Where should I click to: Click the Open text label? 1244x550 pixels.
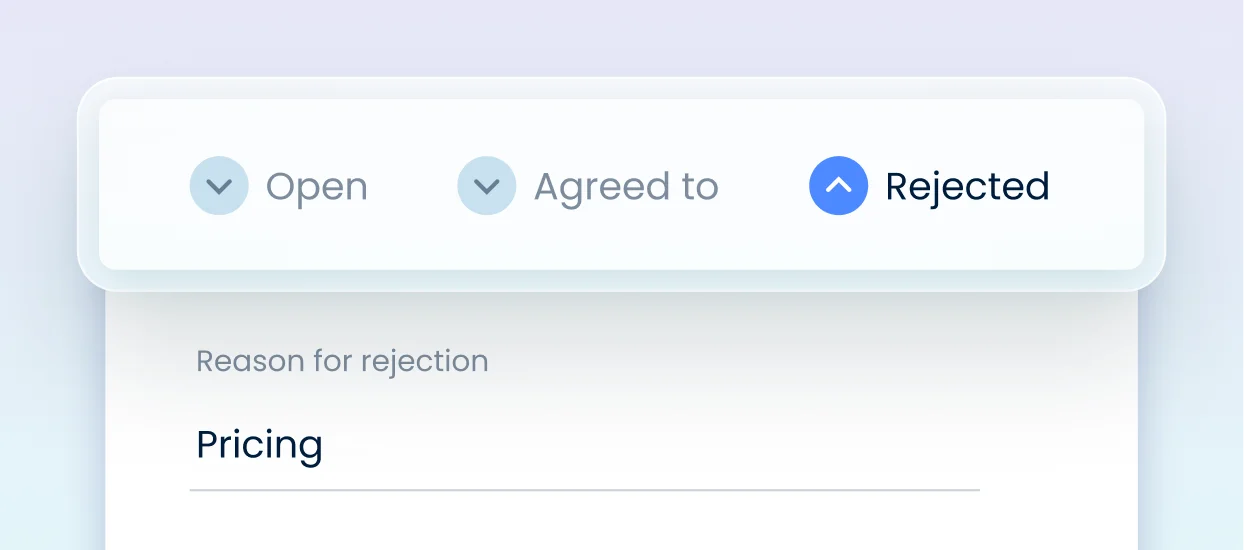tap(316, 187)
